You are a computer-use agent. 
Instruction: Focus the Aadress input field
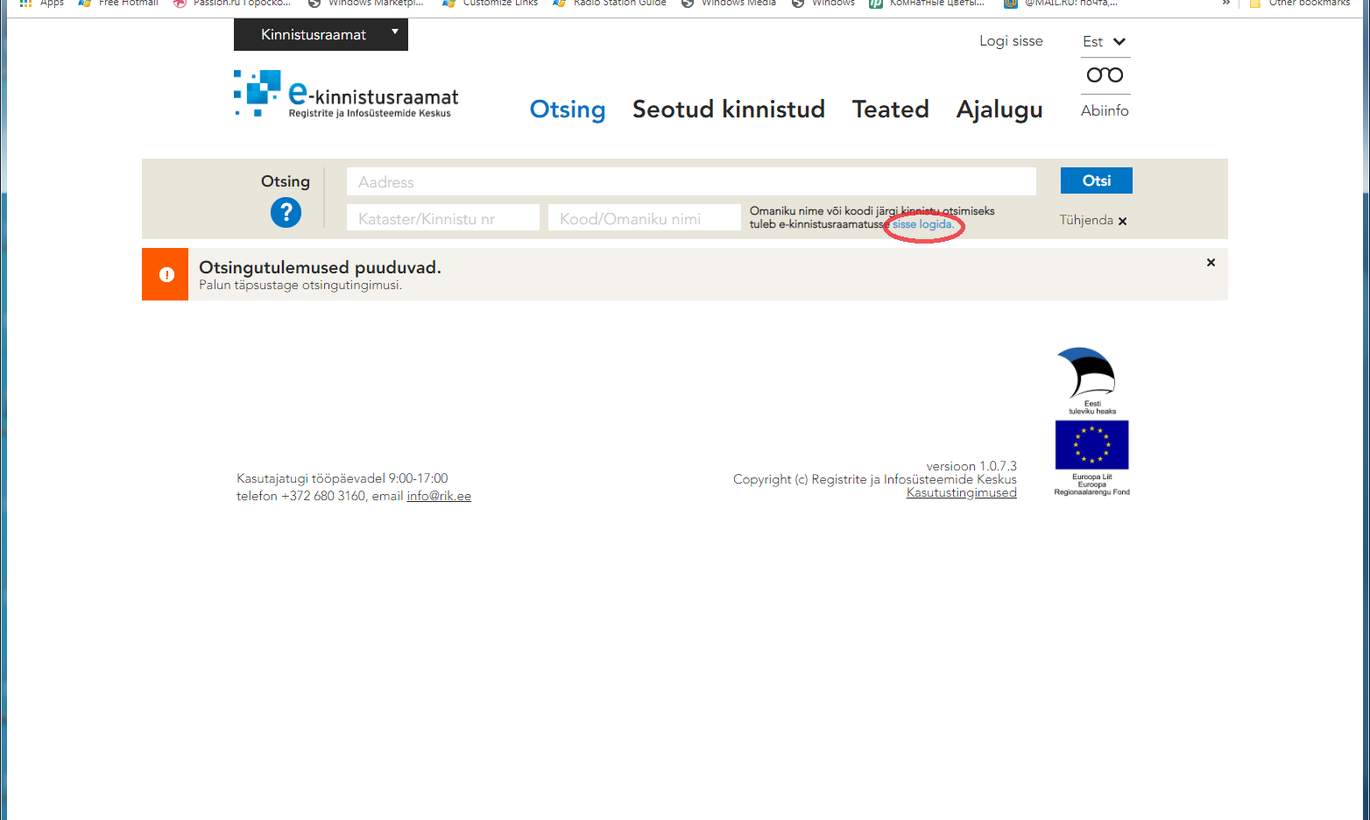691,182
